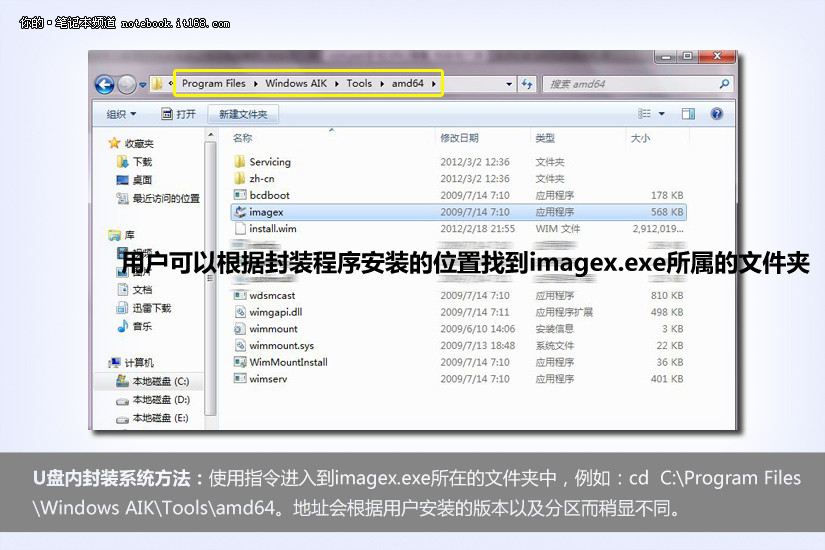Expand arrow after Windows AIK breadcrumb
This screenshot has height=550, width=825.
click(x=337, y=84)
